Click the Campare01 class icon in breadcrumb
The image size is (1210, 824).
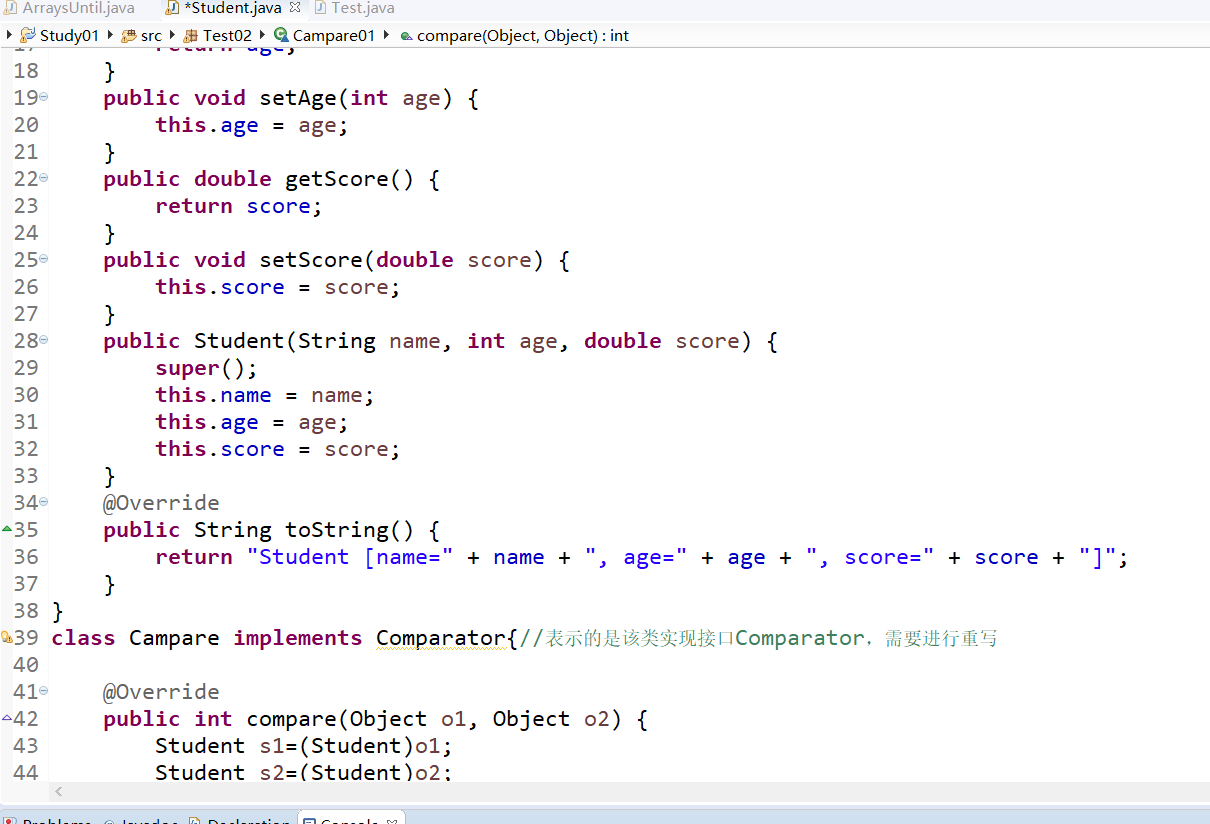pyautogui.click(x=281, y=35)
